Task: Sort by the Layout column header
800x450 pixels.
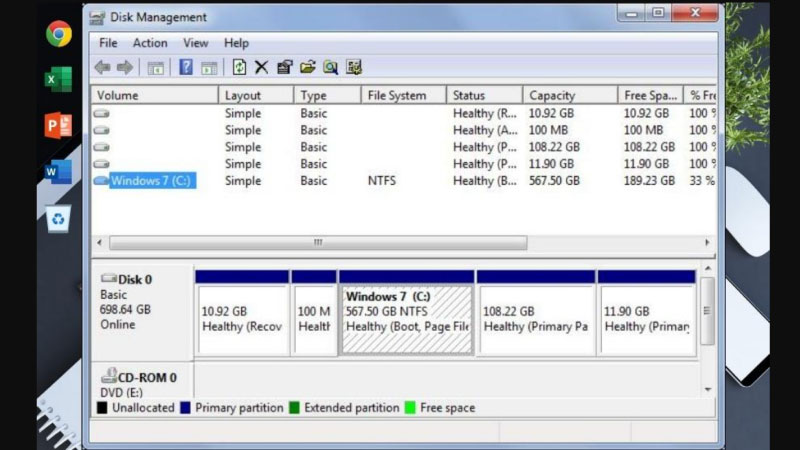Action: click(256, 95)
